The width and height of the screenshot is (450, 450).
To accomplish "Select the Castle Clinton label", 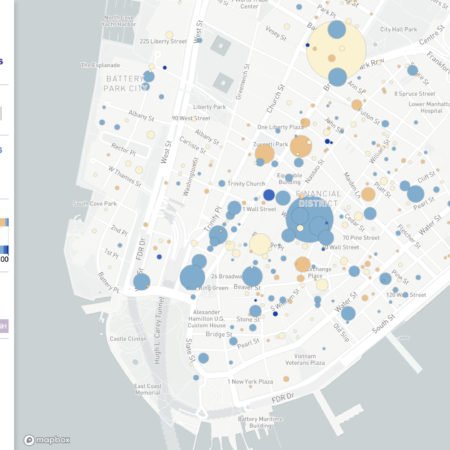I will [128, 339].
